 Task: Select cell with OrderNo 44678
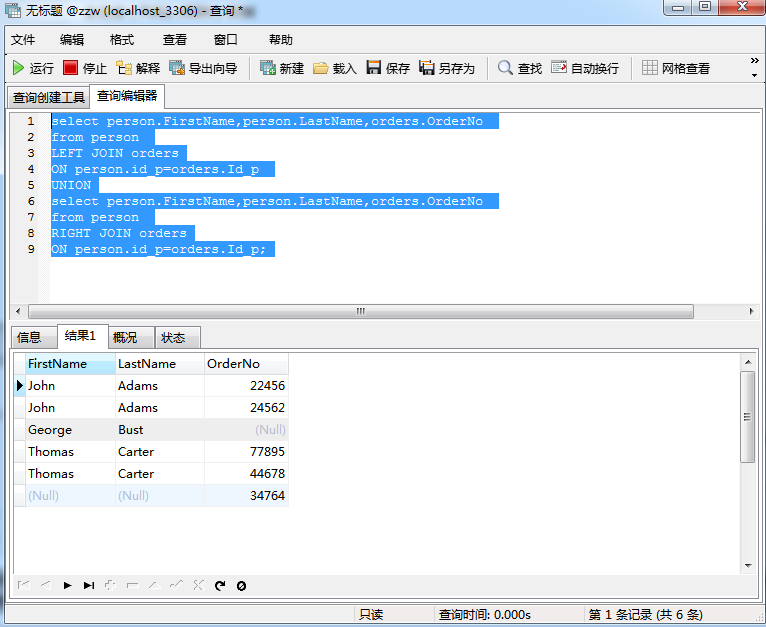tap(246, 474)
